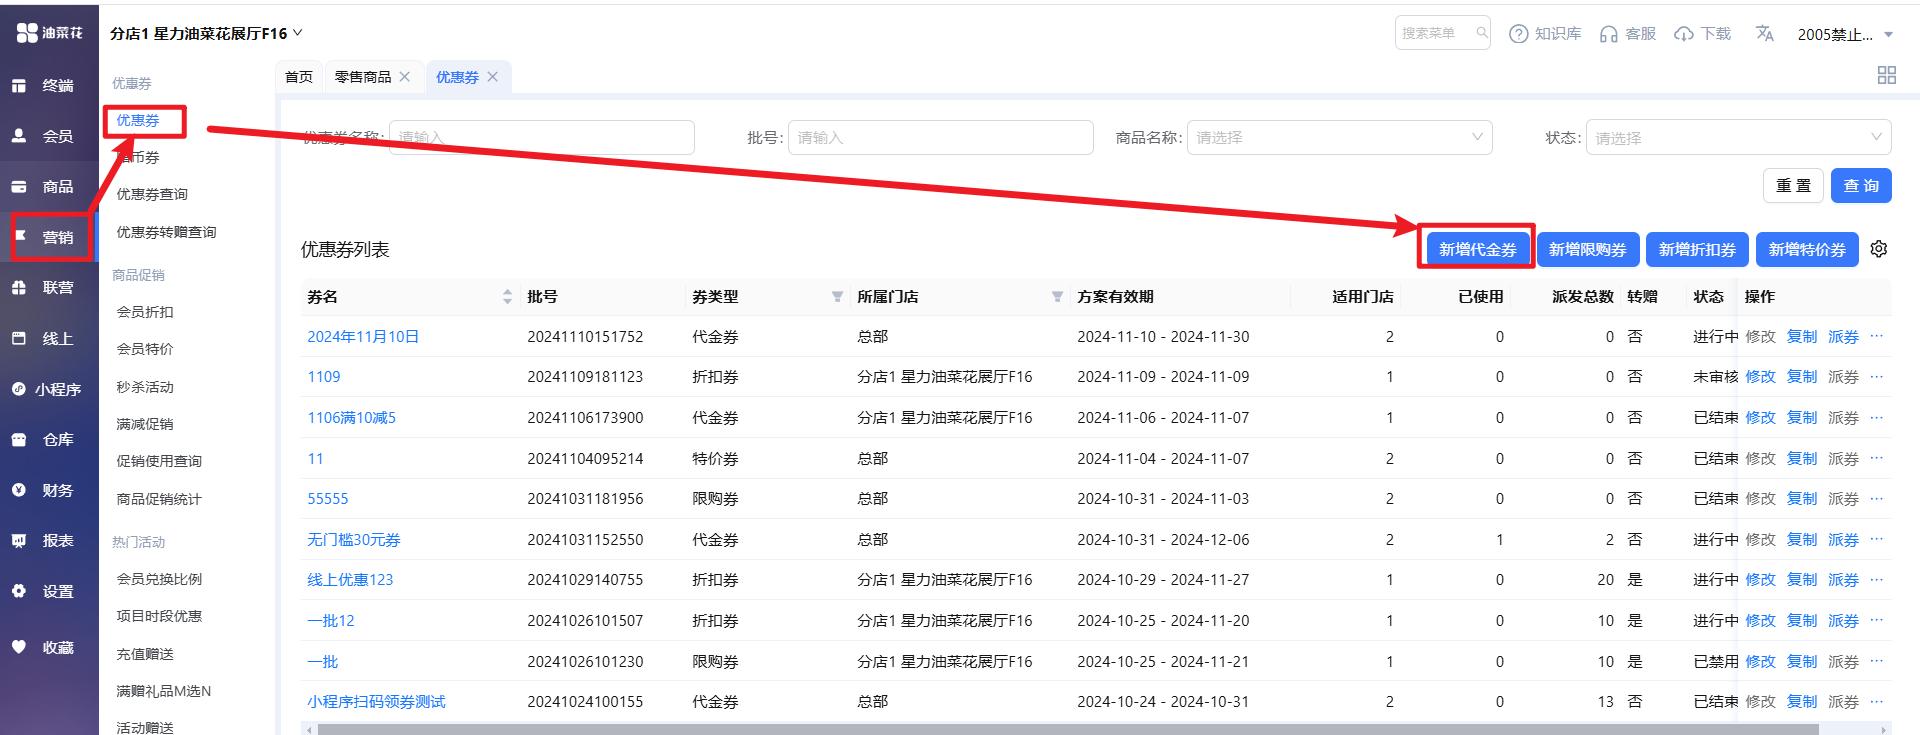This screenshot has width=1920, height=735.
Task: Click the 新增代金券 button
Action: pyautogui.click(x=1477, y=249)
